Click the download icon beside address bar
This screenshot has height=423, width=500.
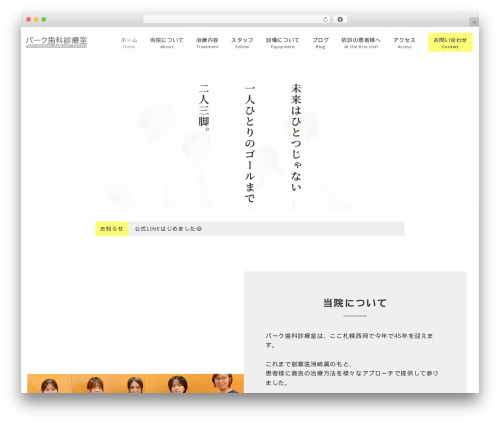coord(340,19)
